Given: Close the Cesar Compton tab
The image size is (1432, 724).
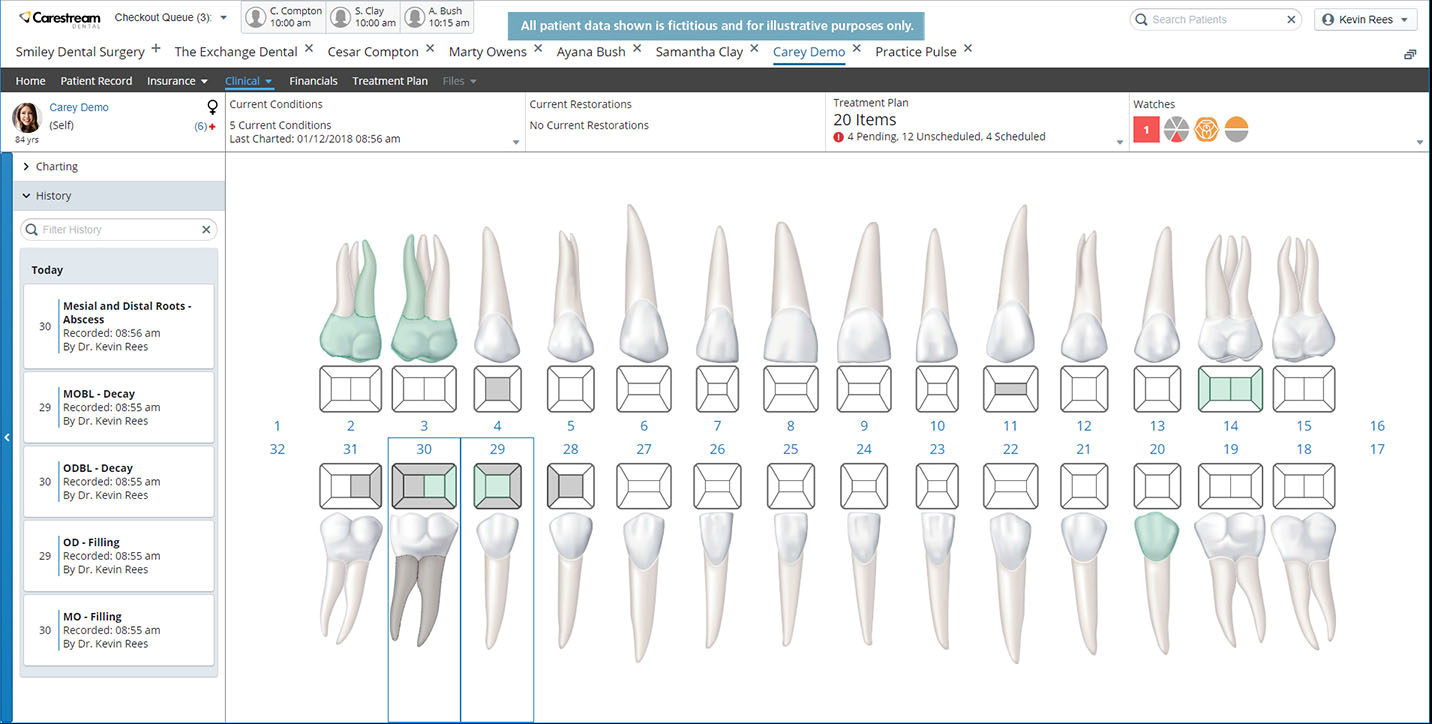Looking at the screenshot, I should (x=430, y=49).
